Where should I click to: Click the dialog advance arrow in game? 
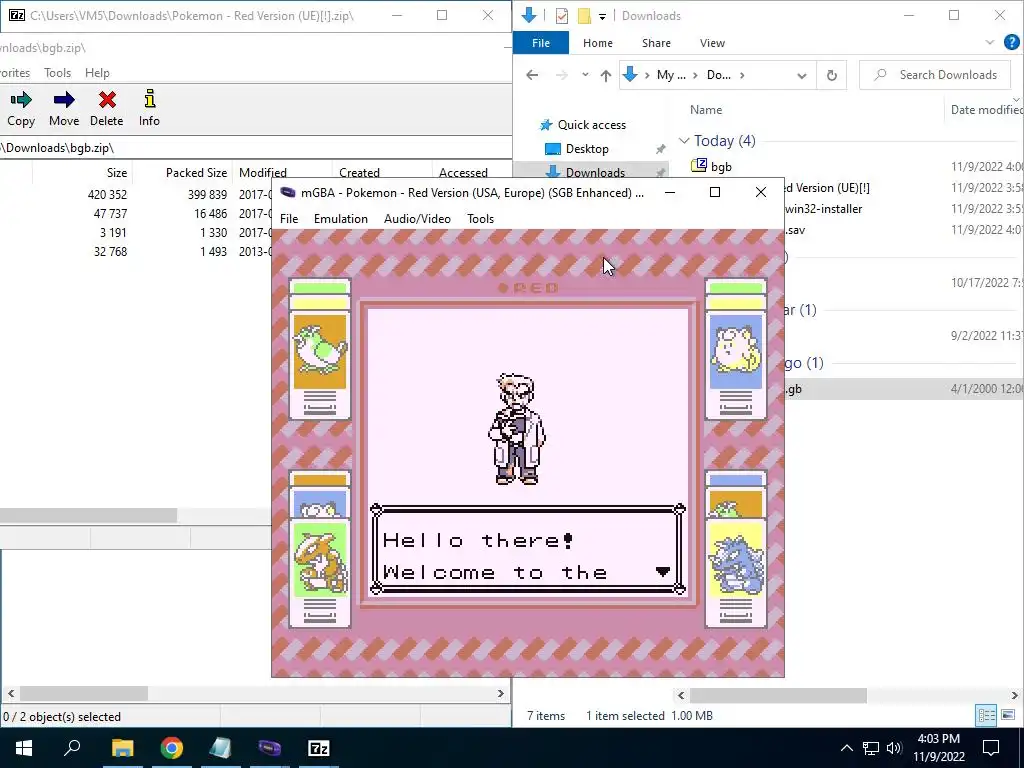click(x=663, y=571)
